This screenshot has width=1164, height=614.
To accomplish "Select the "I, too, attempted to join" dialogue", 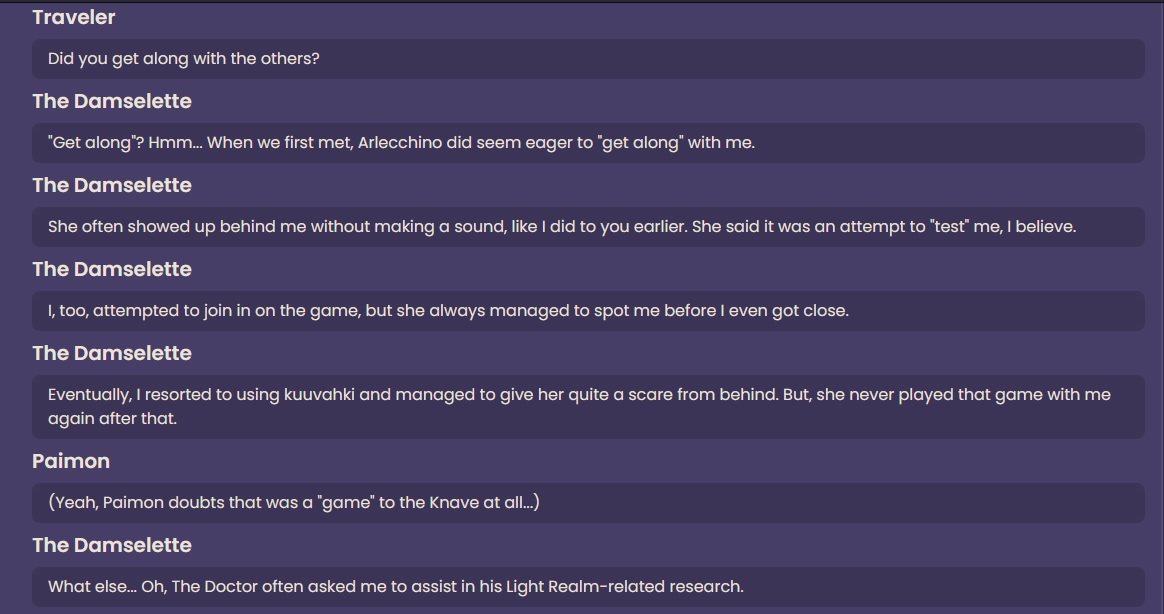I will pyautogui.click(x=588, y=310).
